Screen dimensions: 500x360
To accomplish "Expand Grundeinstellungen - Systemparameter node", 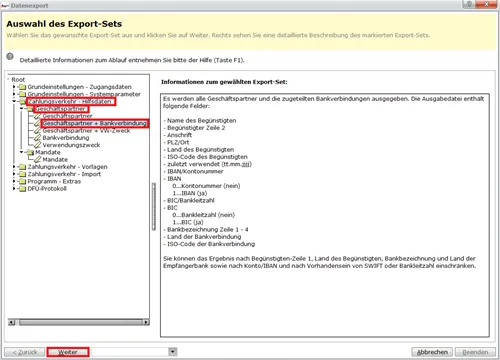I will [14, 94].
